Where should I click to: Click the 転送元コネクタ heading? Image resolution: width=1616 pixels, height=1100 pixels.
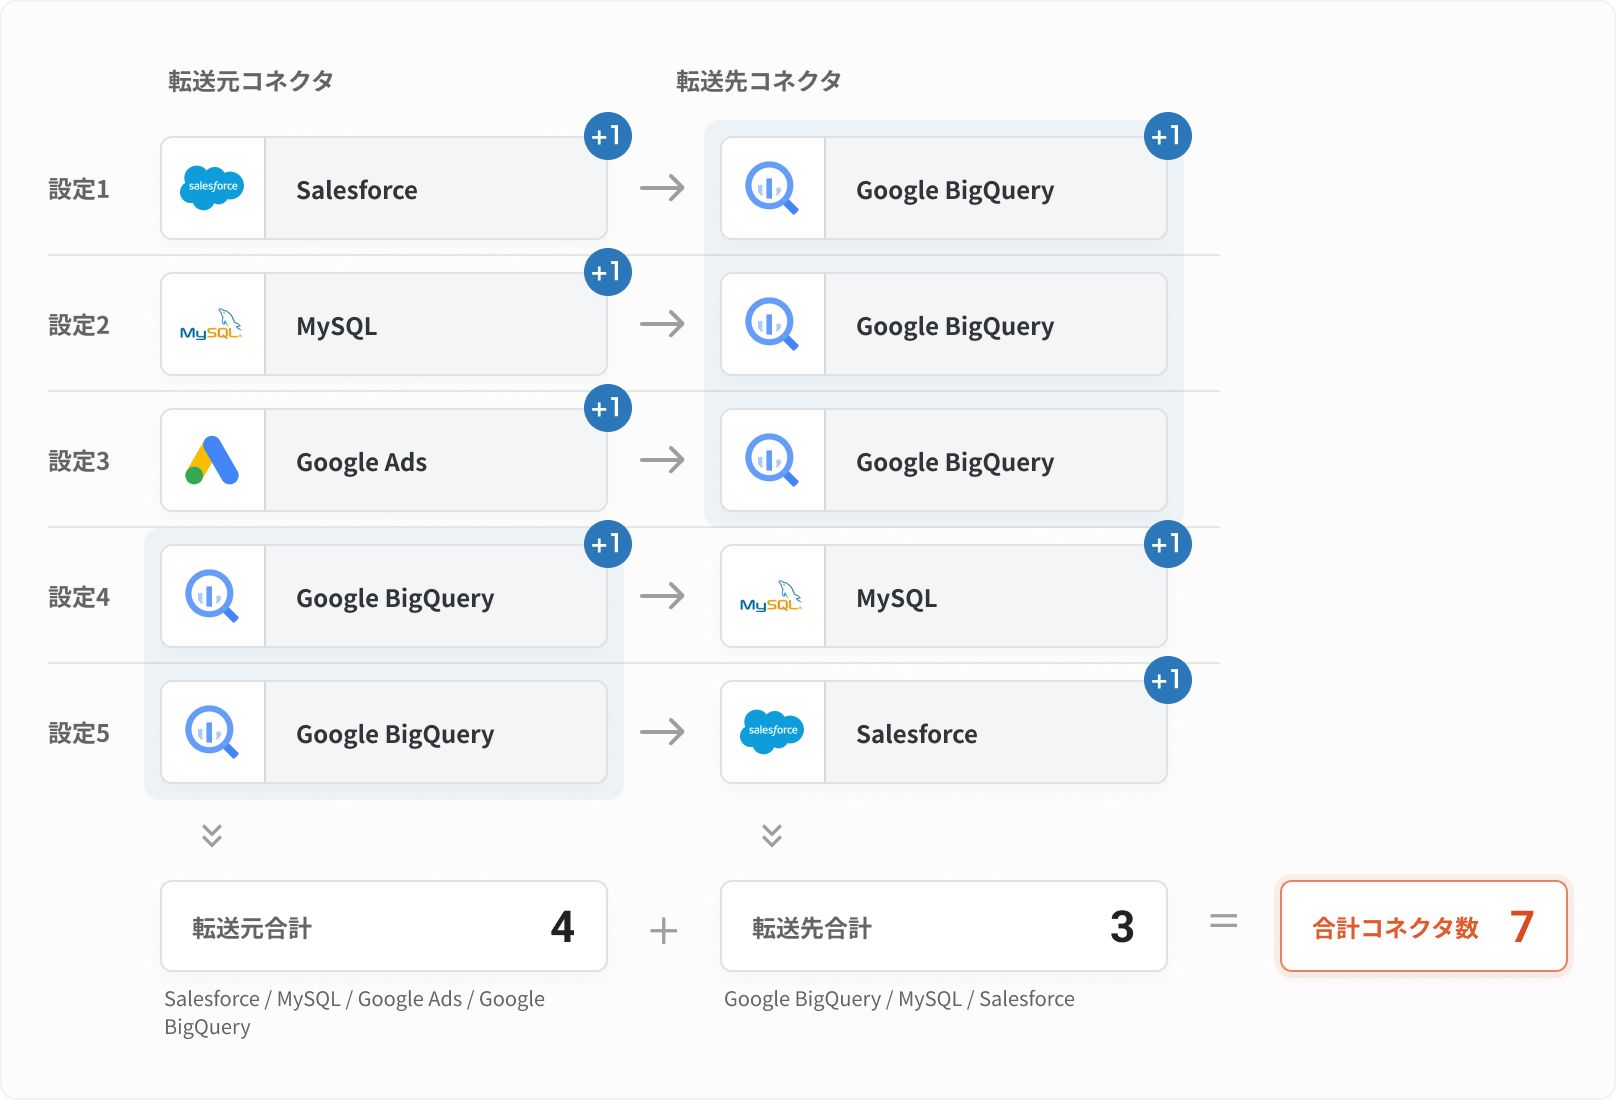point(251,81)
